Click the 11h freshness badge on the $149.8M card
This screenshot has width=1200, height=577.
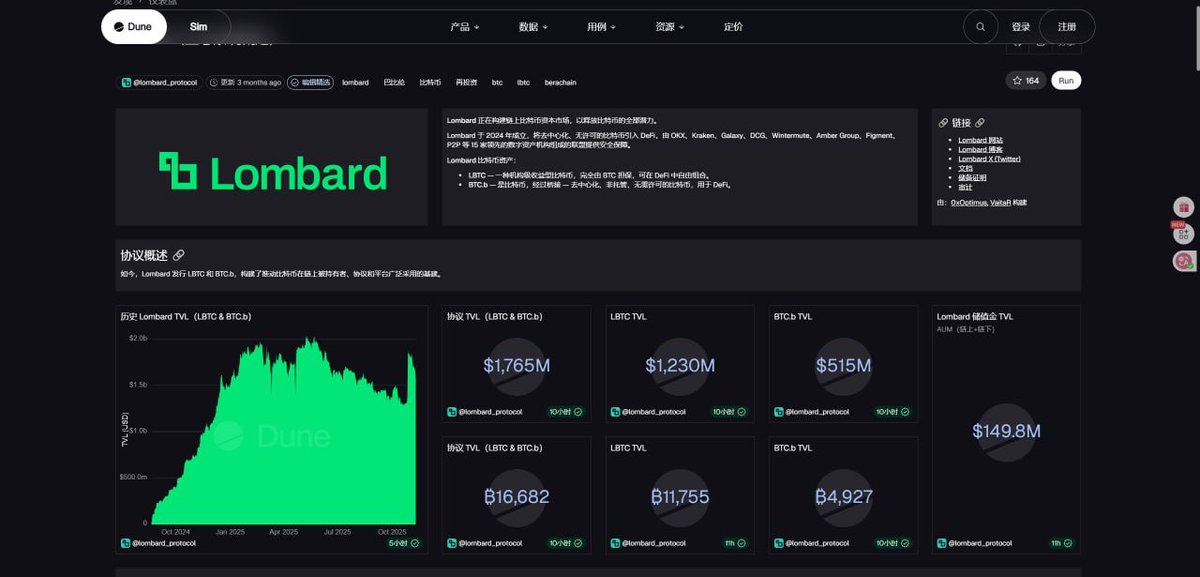click(1062, 543)
